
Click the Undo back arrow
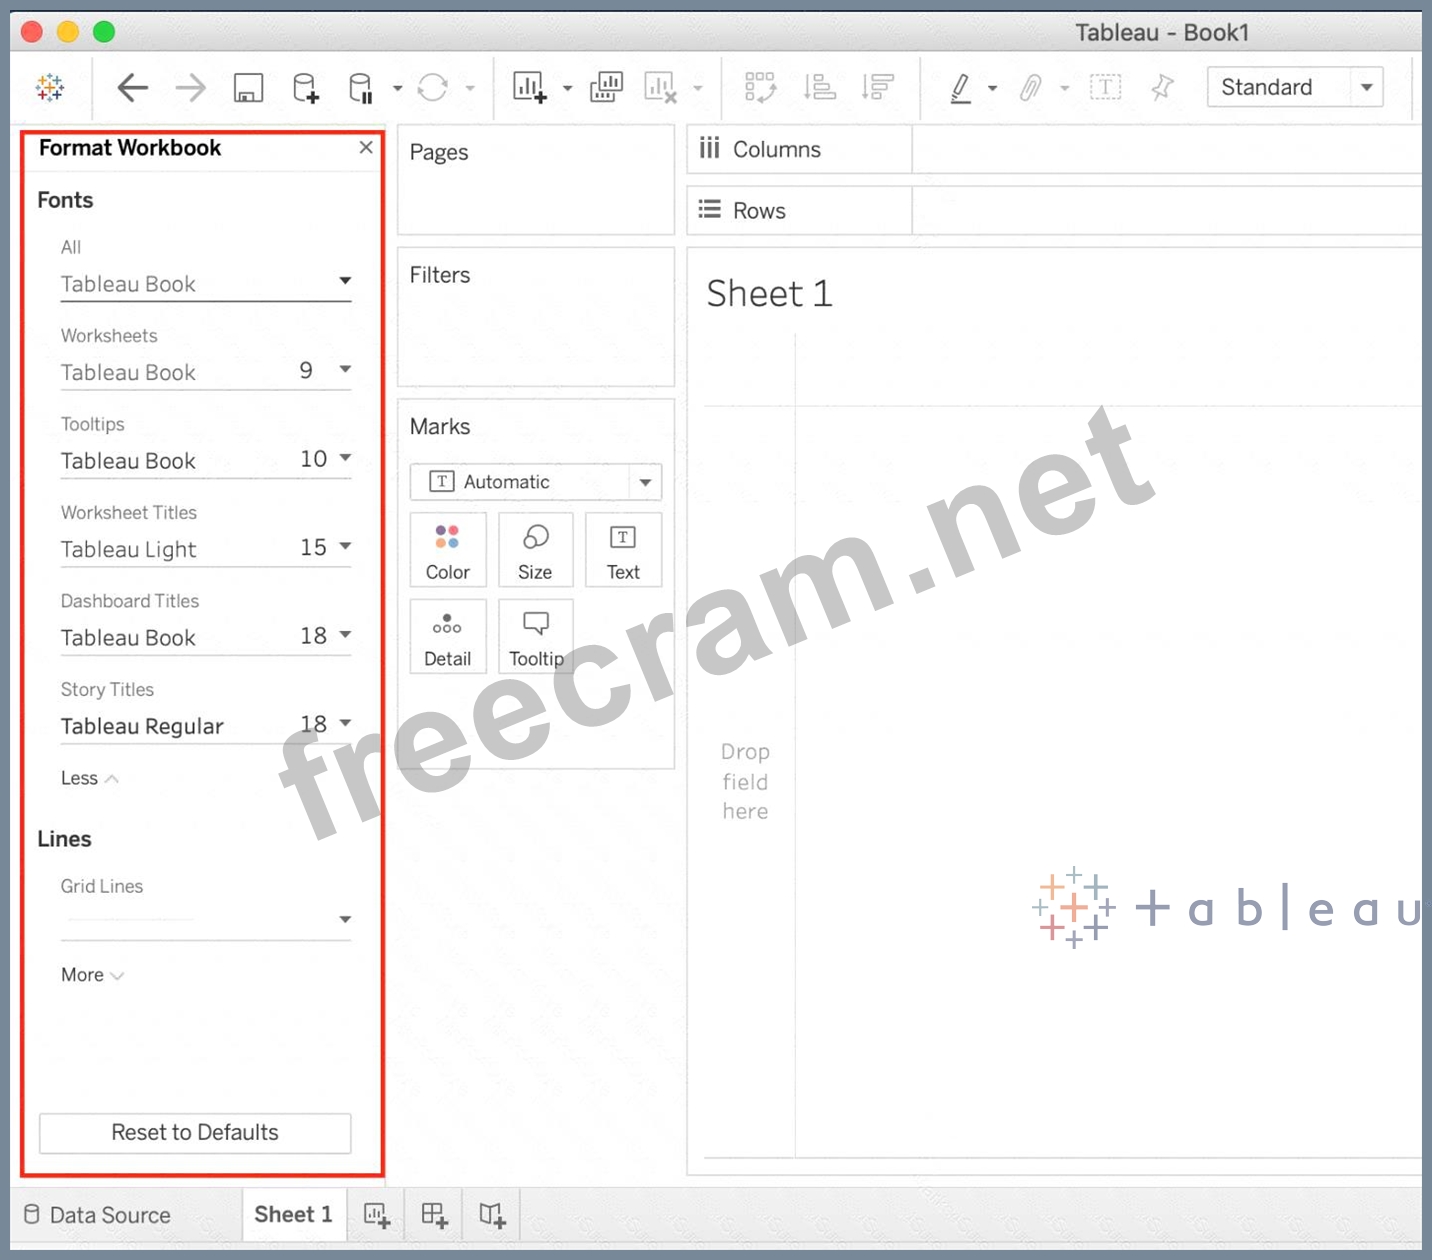click(x=132, y=88)
